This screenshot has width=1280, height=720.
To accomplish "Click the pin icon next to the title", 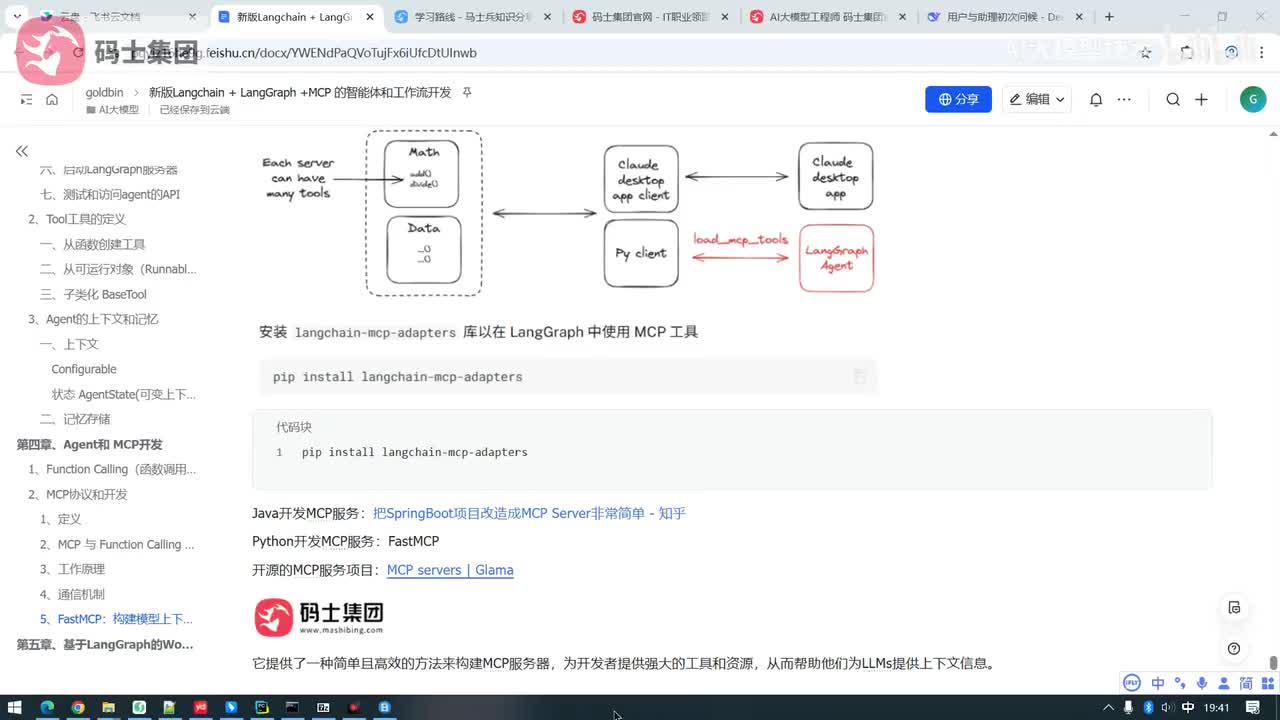I will coord(466,92).
